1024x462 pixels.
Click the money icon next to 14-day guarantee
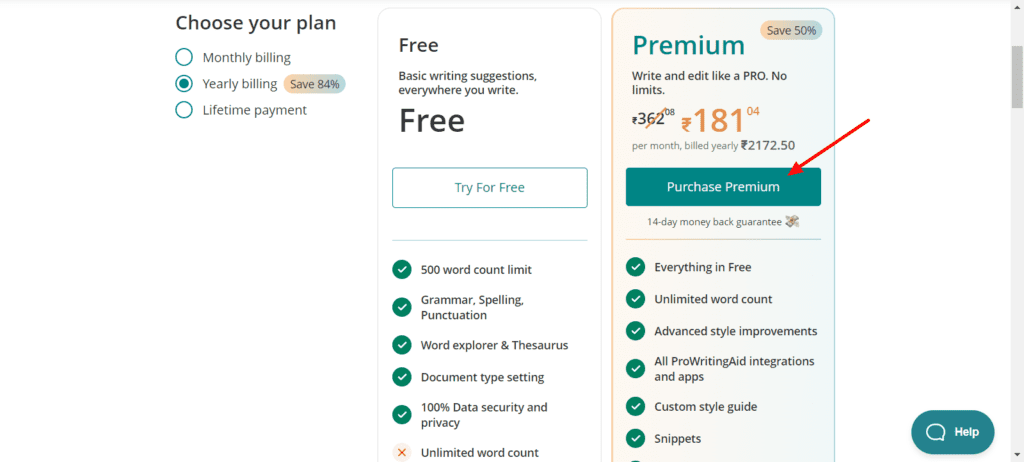(x=792, y=222)
